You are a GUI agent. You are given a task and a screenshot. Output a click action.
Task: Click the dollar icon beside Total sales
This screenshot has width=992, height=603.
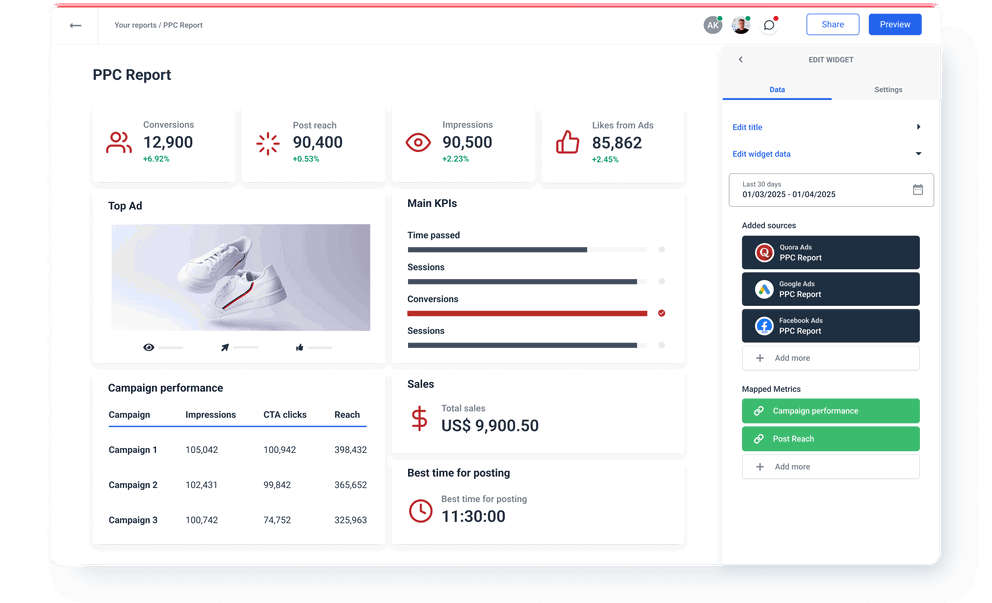point(419,415)
